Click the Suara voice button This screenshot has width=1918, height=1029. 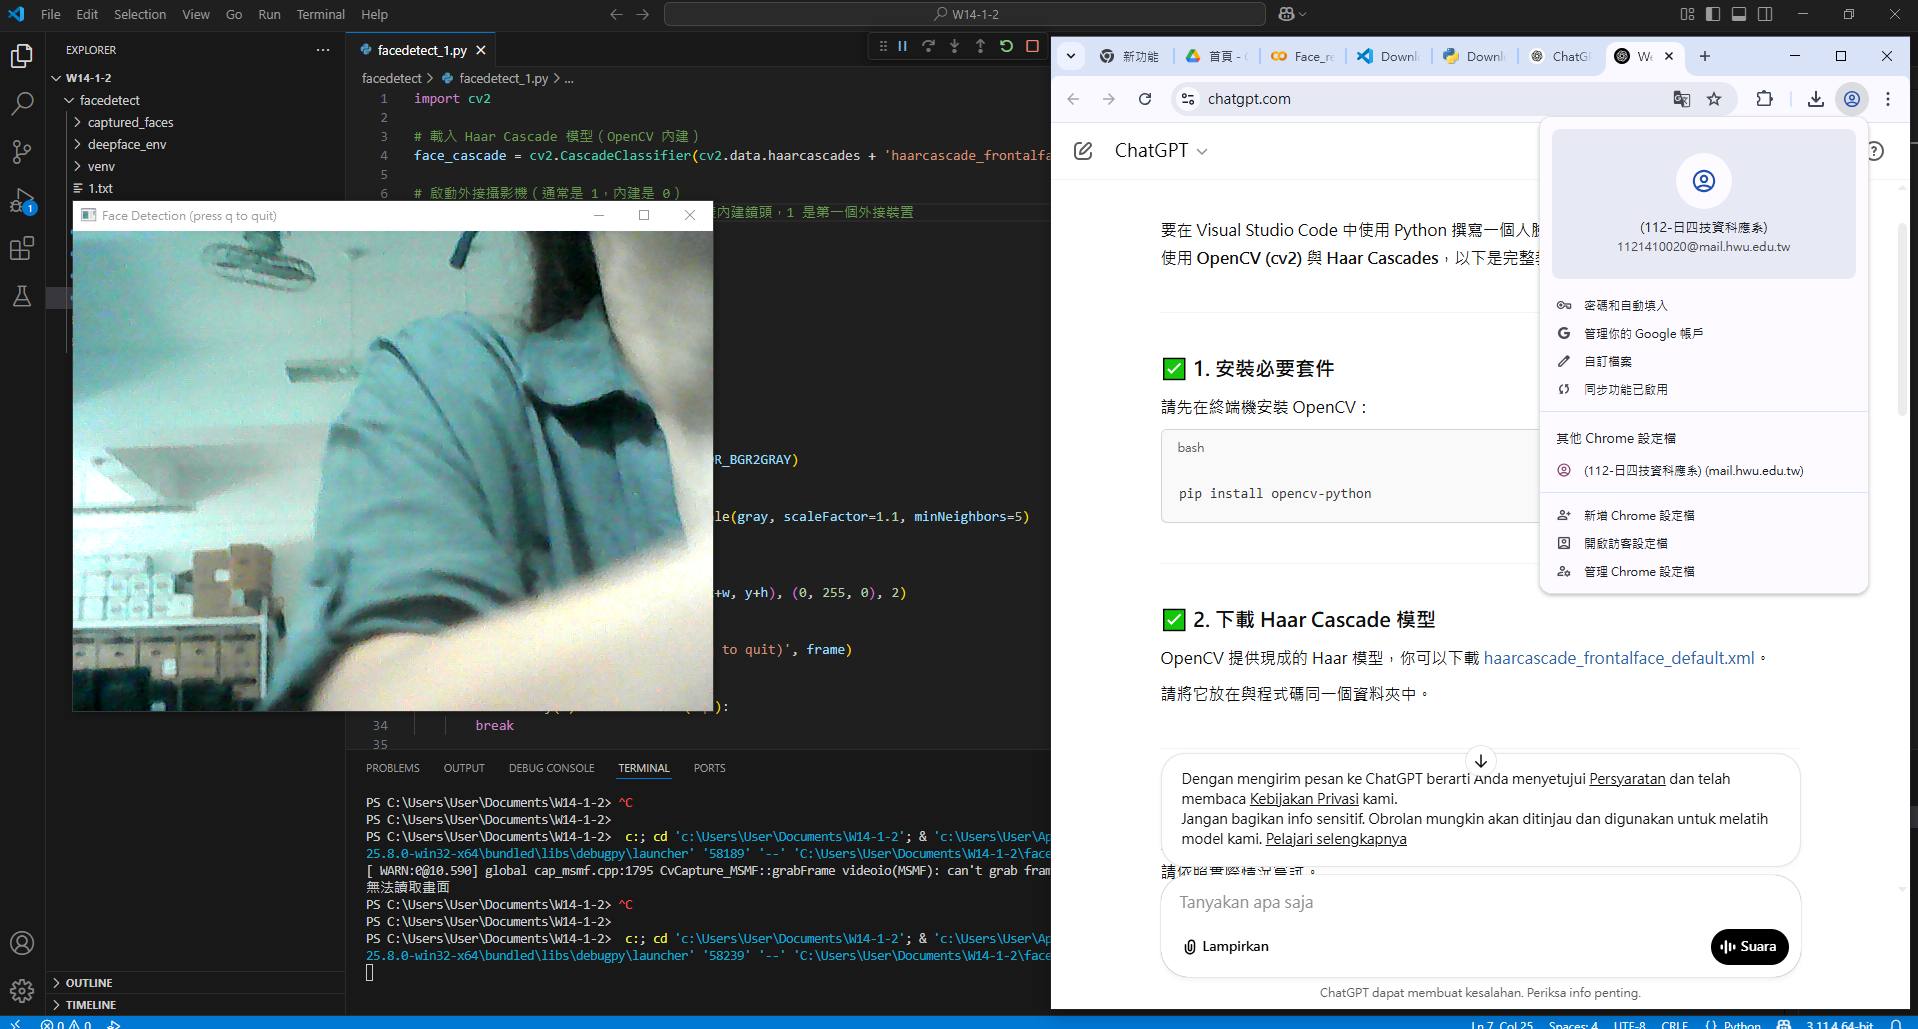click(1749, 946)
